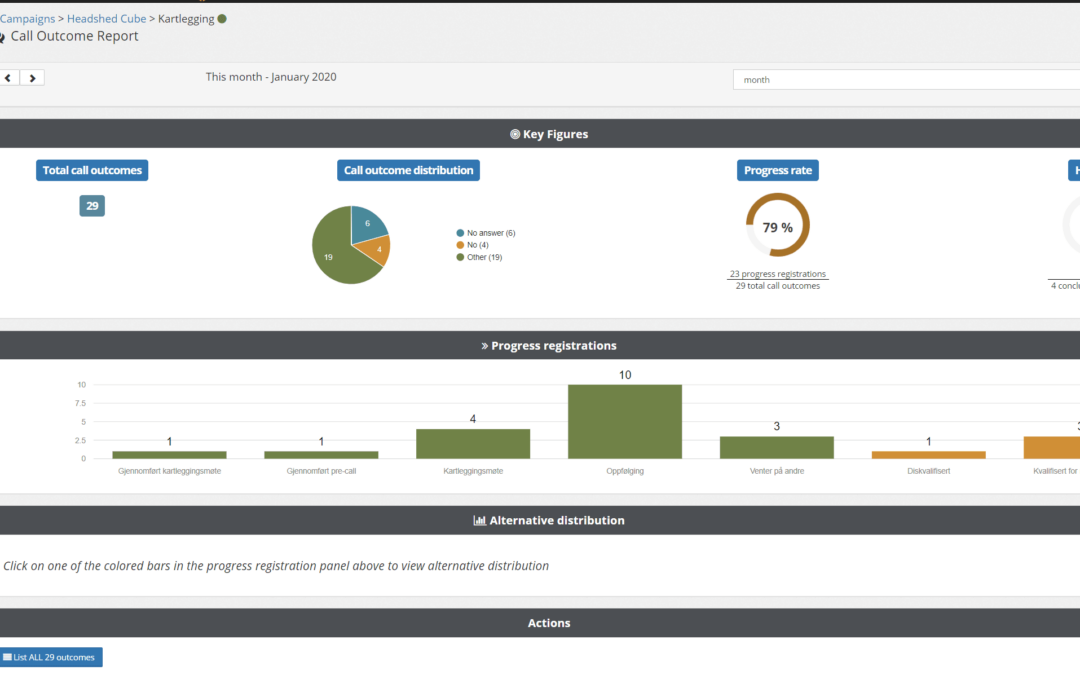Click the Gjennomført kartleggingsmøte bar
Image resolution: width=1080 pixels, height=675 pixels.
(169, 455)
